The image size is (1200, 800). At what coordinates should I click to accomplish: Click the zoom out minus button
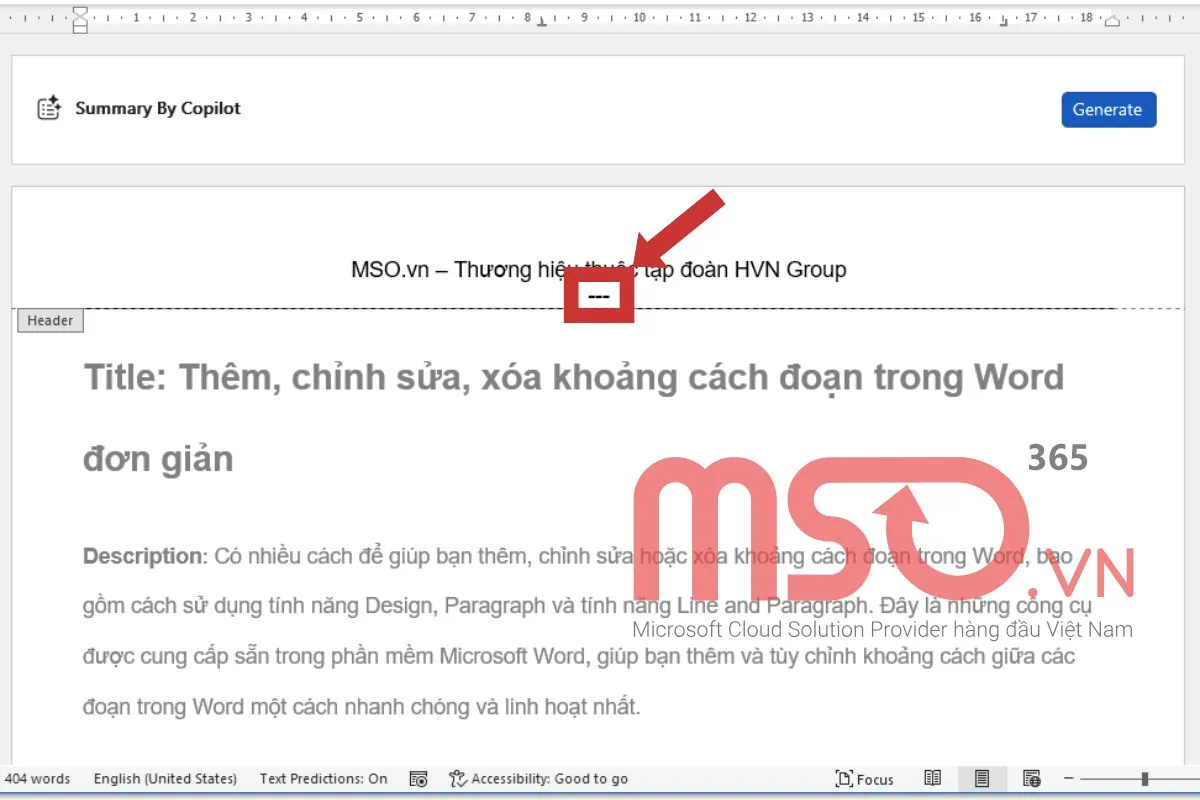pos(1068,779)
